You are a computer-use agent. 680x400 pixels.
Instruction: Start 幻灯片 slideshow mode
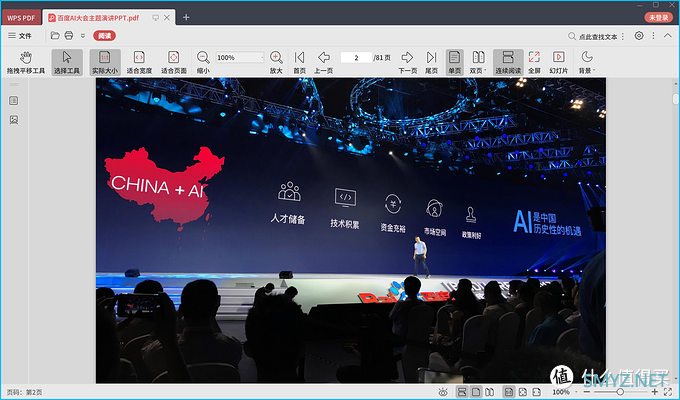click(x=559, y=62)
